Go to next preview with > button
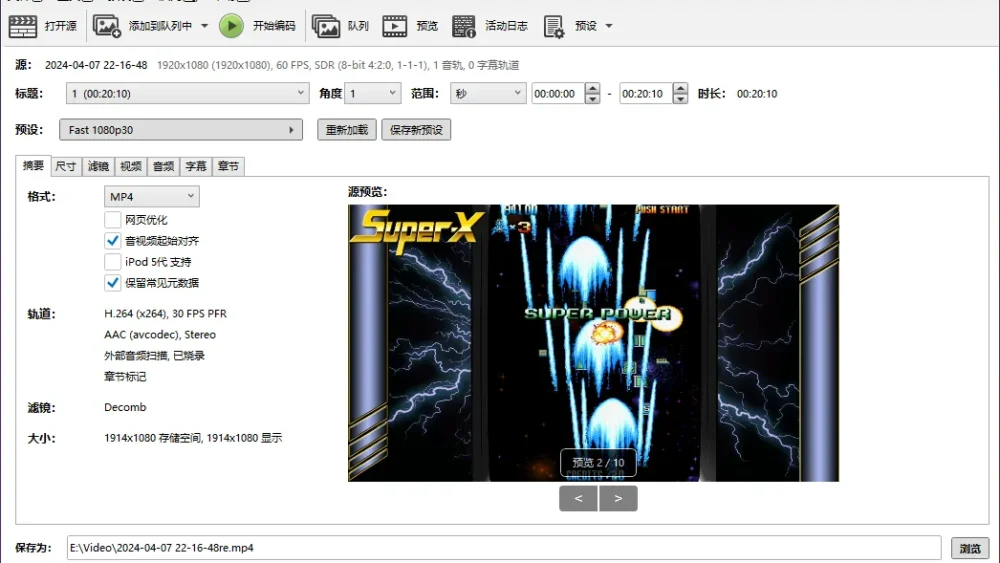Screen dimensions: 1000x563 (618, 499)
